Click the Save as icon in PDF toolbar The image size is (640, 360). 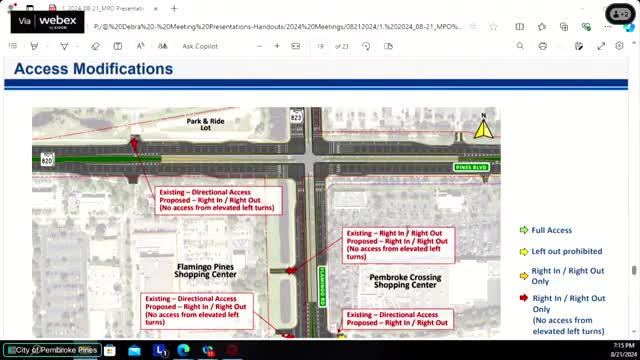(x=579, y=46)
